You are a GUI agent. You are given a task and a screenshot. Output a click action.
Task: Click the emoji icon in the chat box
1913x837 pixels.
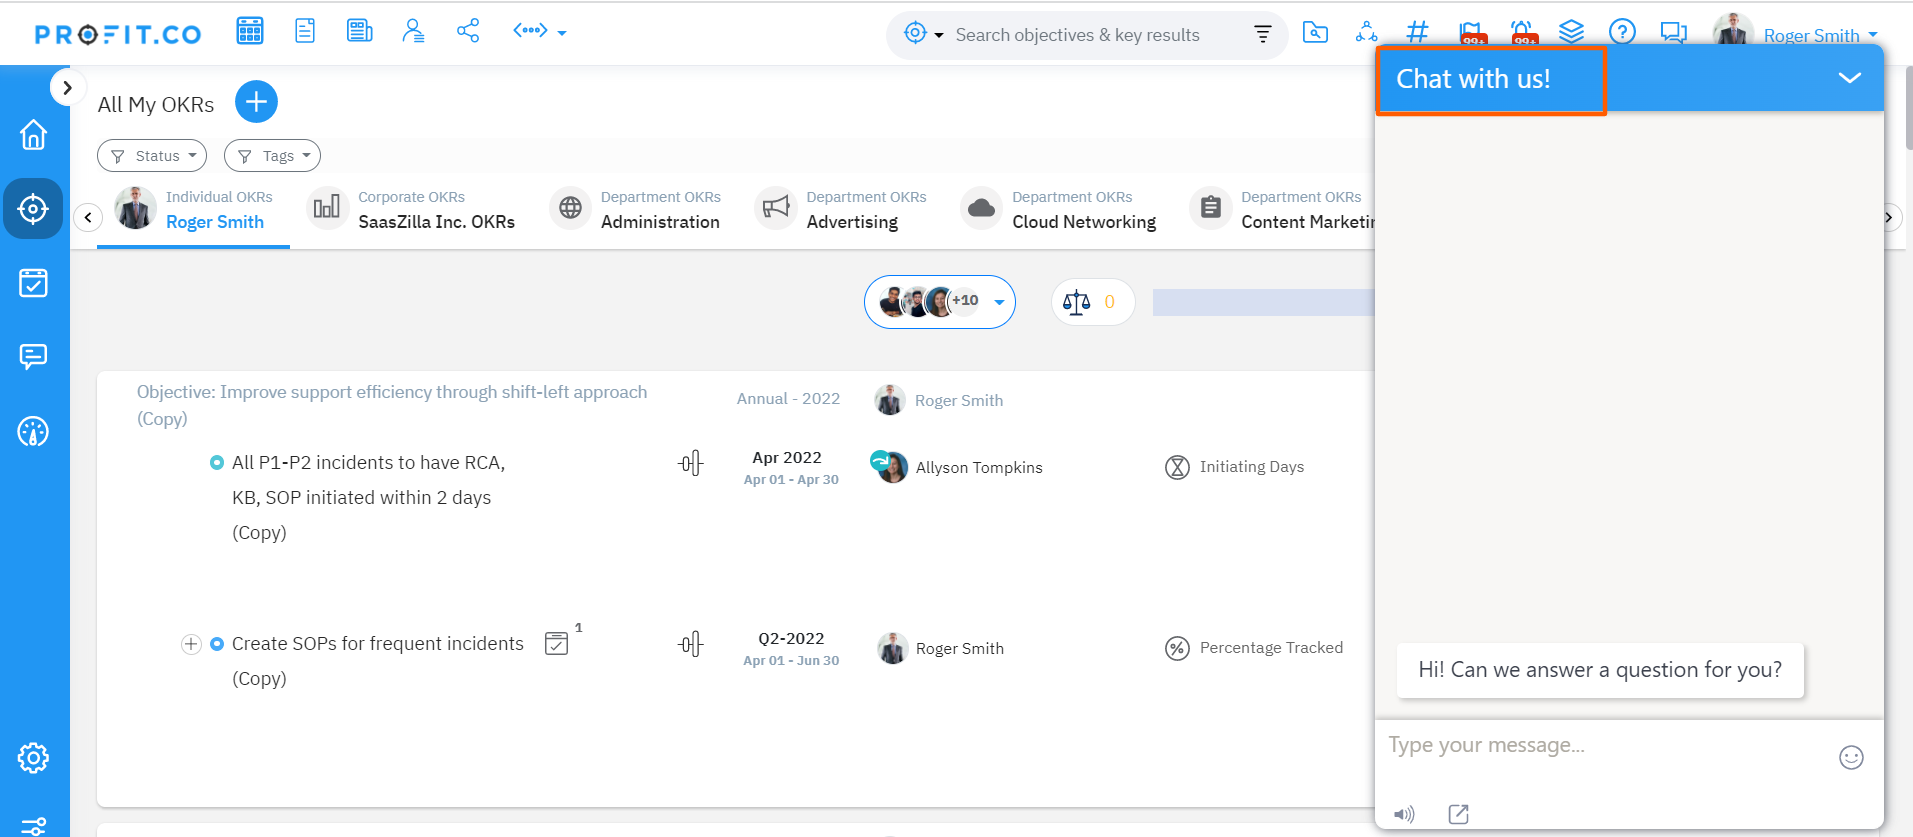(1851, 758)
